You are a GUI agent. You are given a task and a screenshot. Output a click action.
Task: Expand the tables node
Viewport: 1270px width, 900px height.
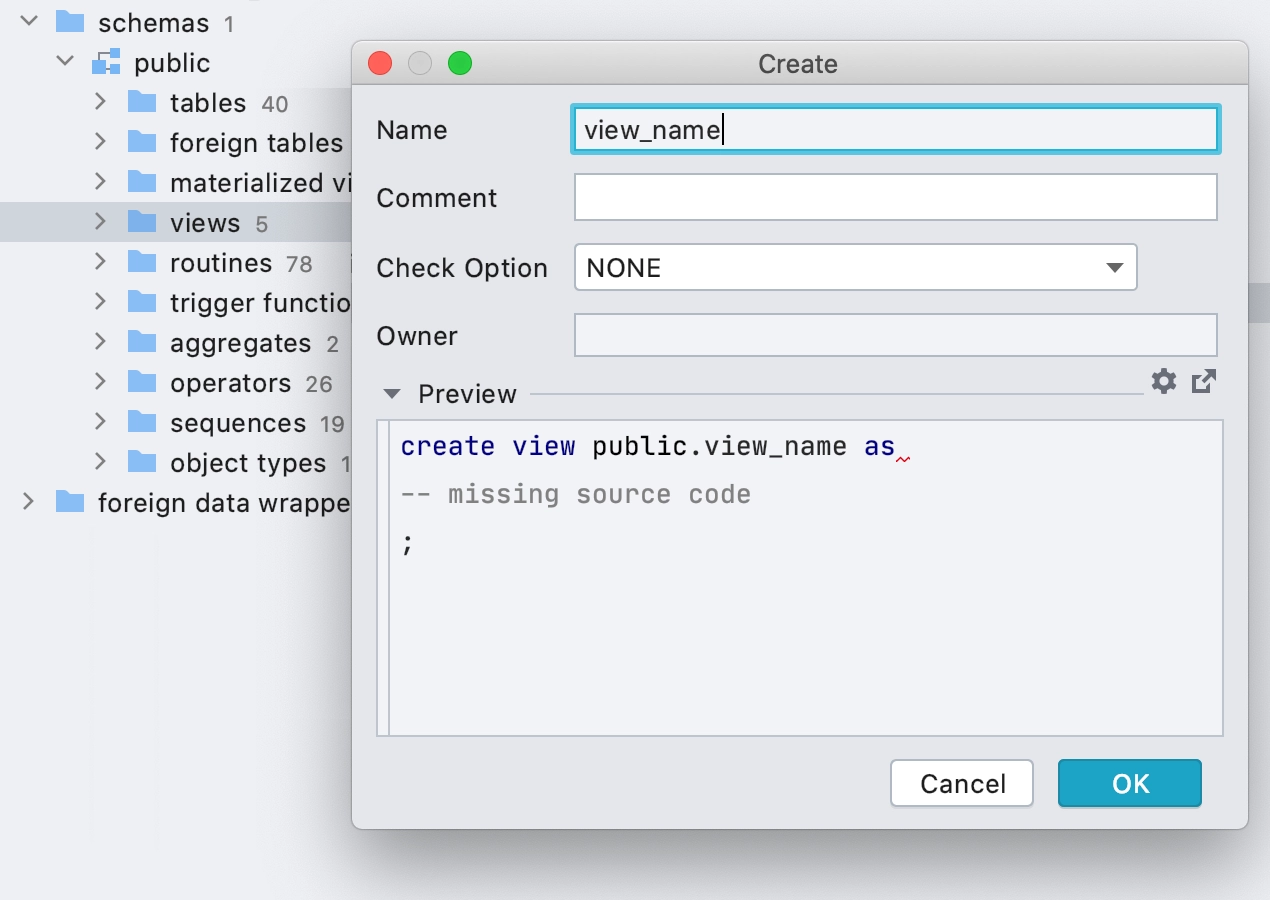pos(100,101)
